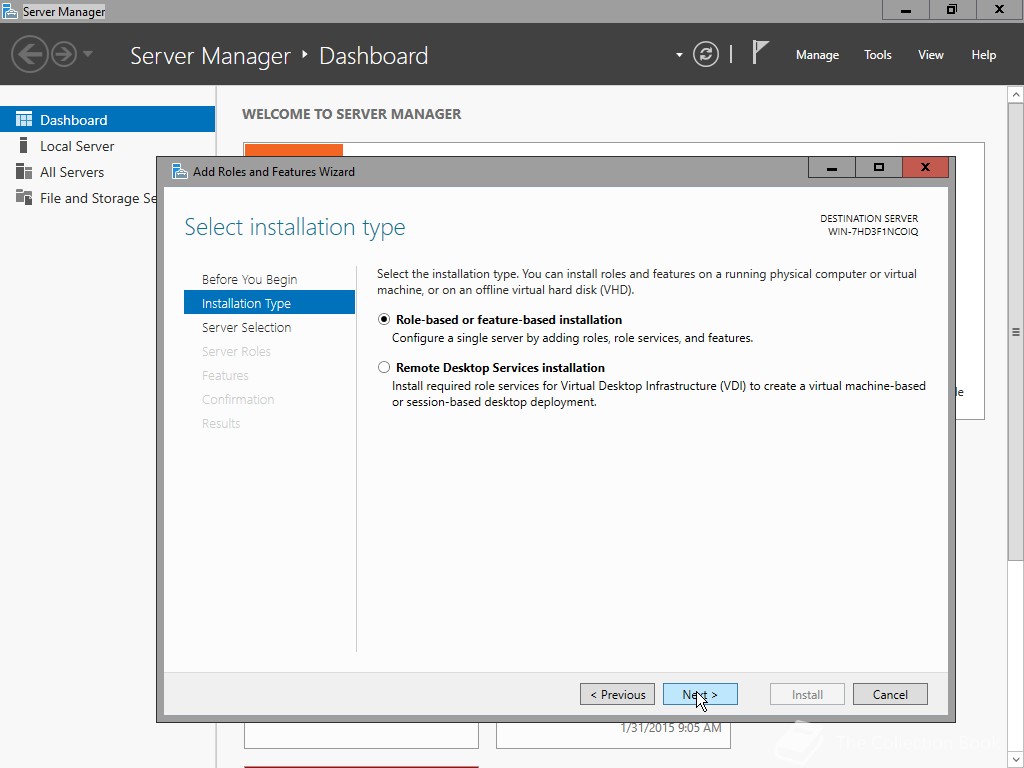Screen dimensions: 1024x768
Task: Maximize the Add Roles wizard
Action: pos(878,168)
